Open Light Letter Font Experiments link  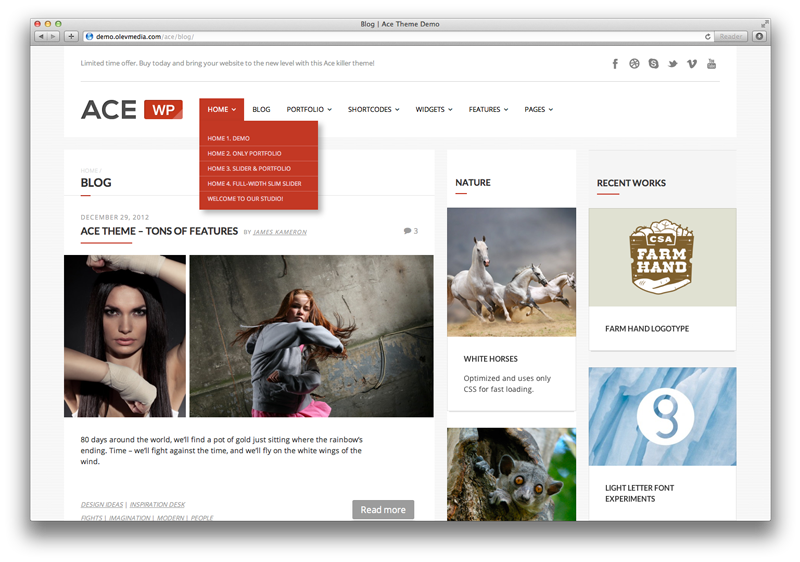639,493
